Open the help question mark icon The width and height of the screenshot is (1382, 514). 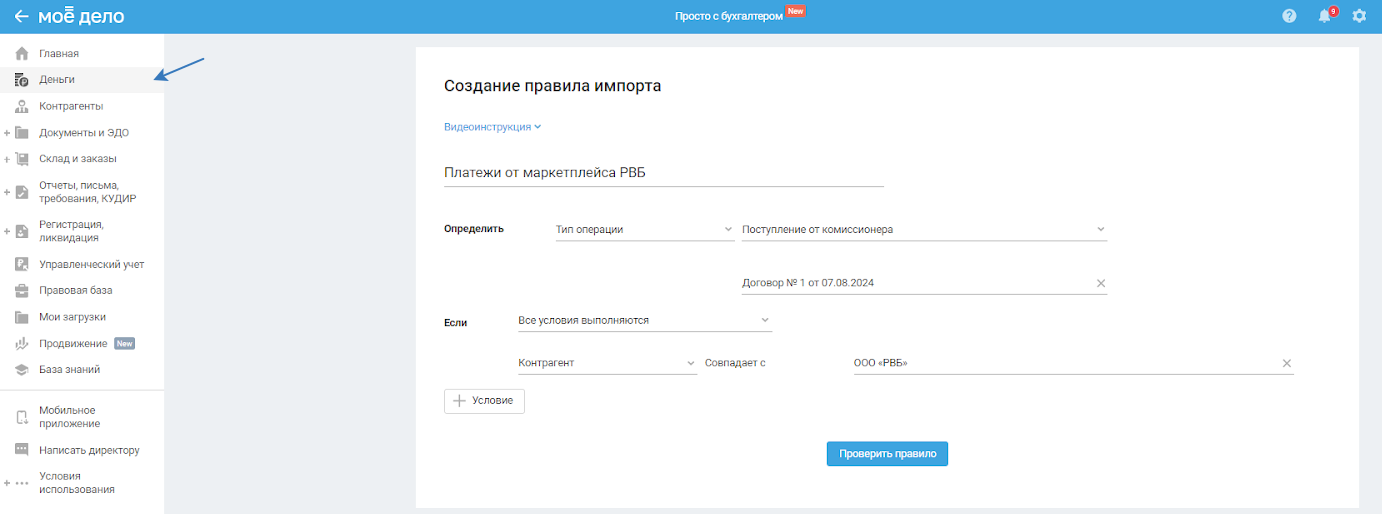coord(1290,16)
